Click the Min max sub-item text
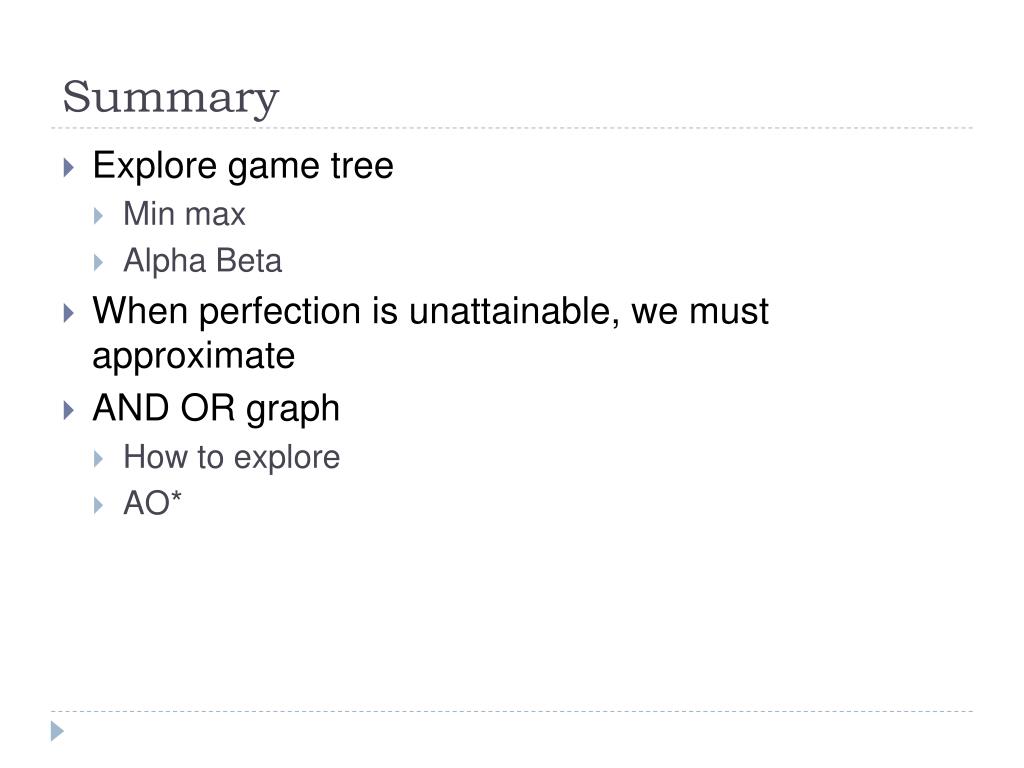The height and width of the screenshot is (768, 1024). (184, 214)
